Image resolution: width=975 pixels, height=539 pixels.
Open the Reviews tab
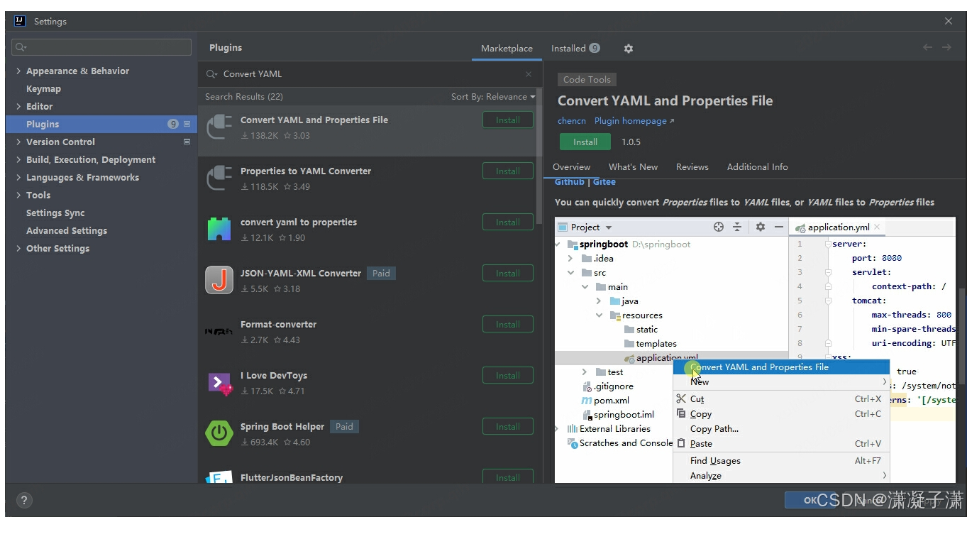[692, 167]
